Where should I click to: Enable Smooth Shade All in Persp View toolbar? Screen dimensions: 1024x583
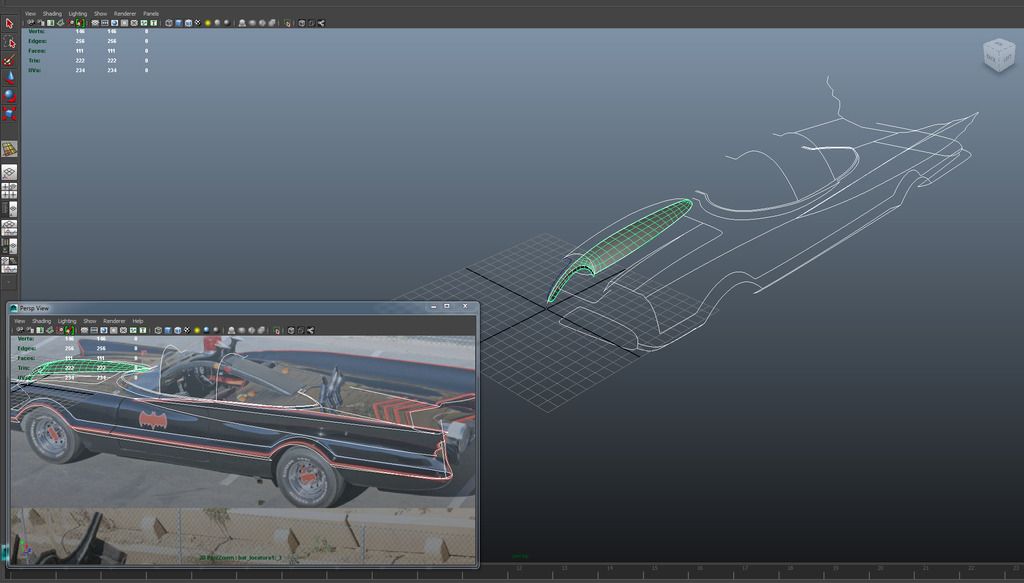pyautogui.click(x=168, y=330)
